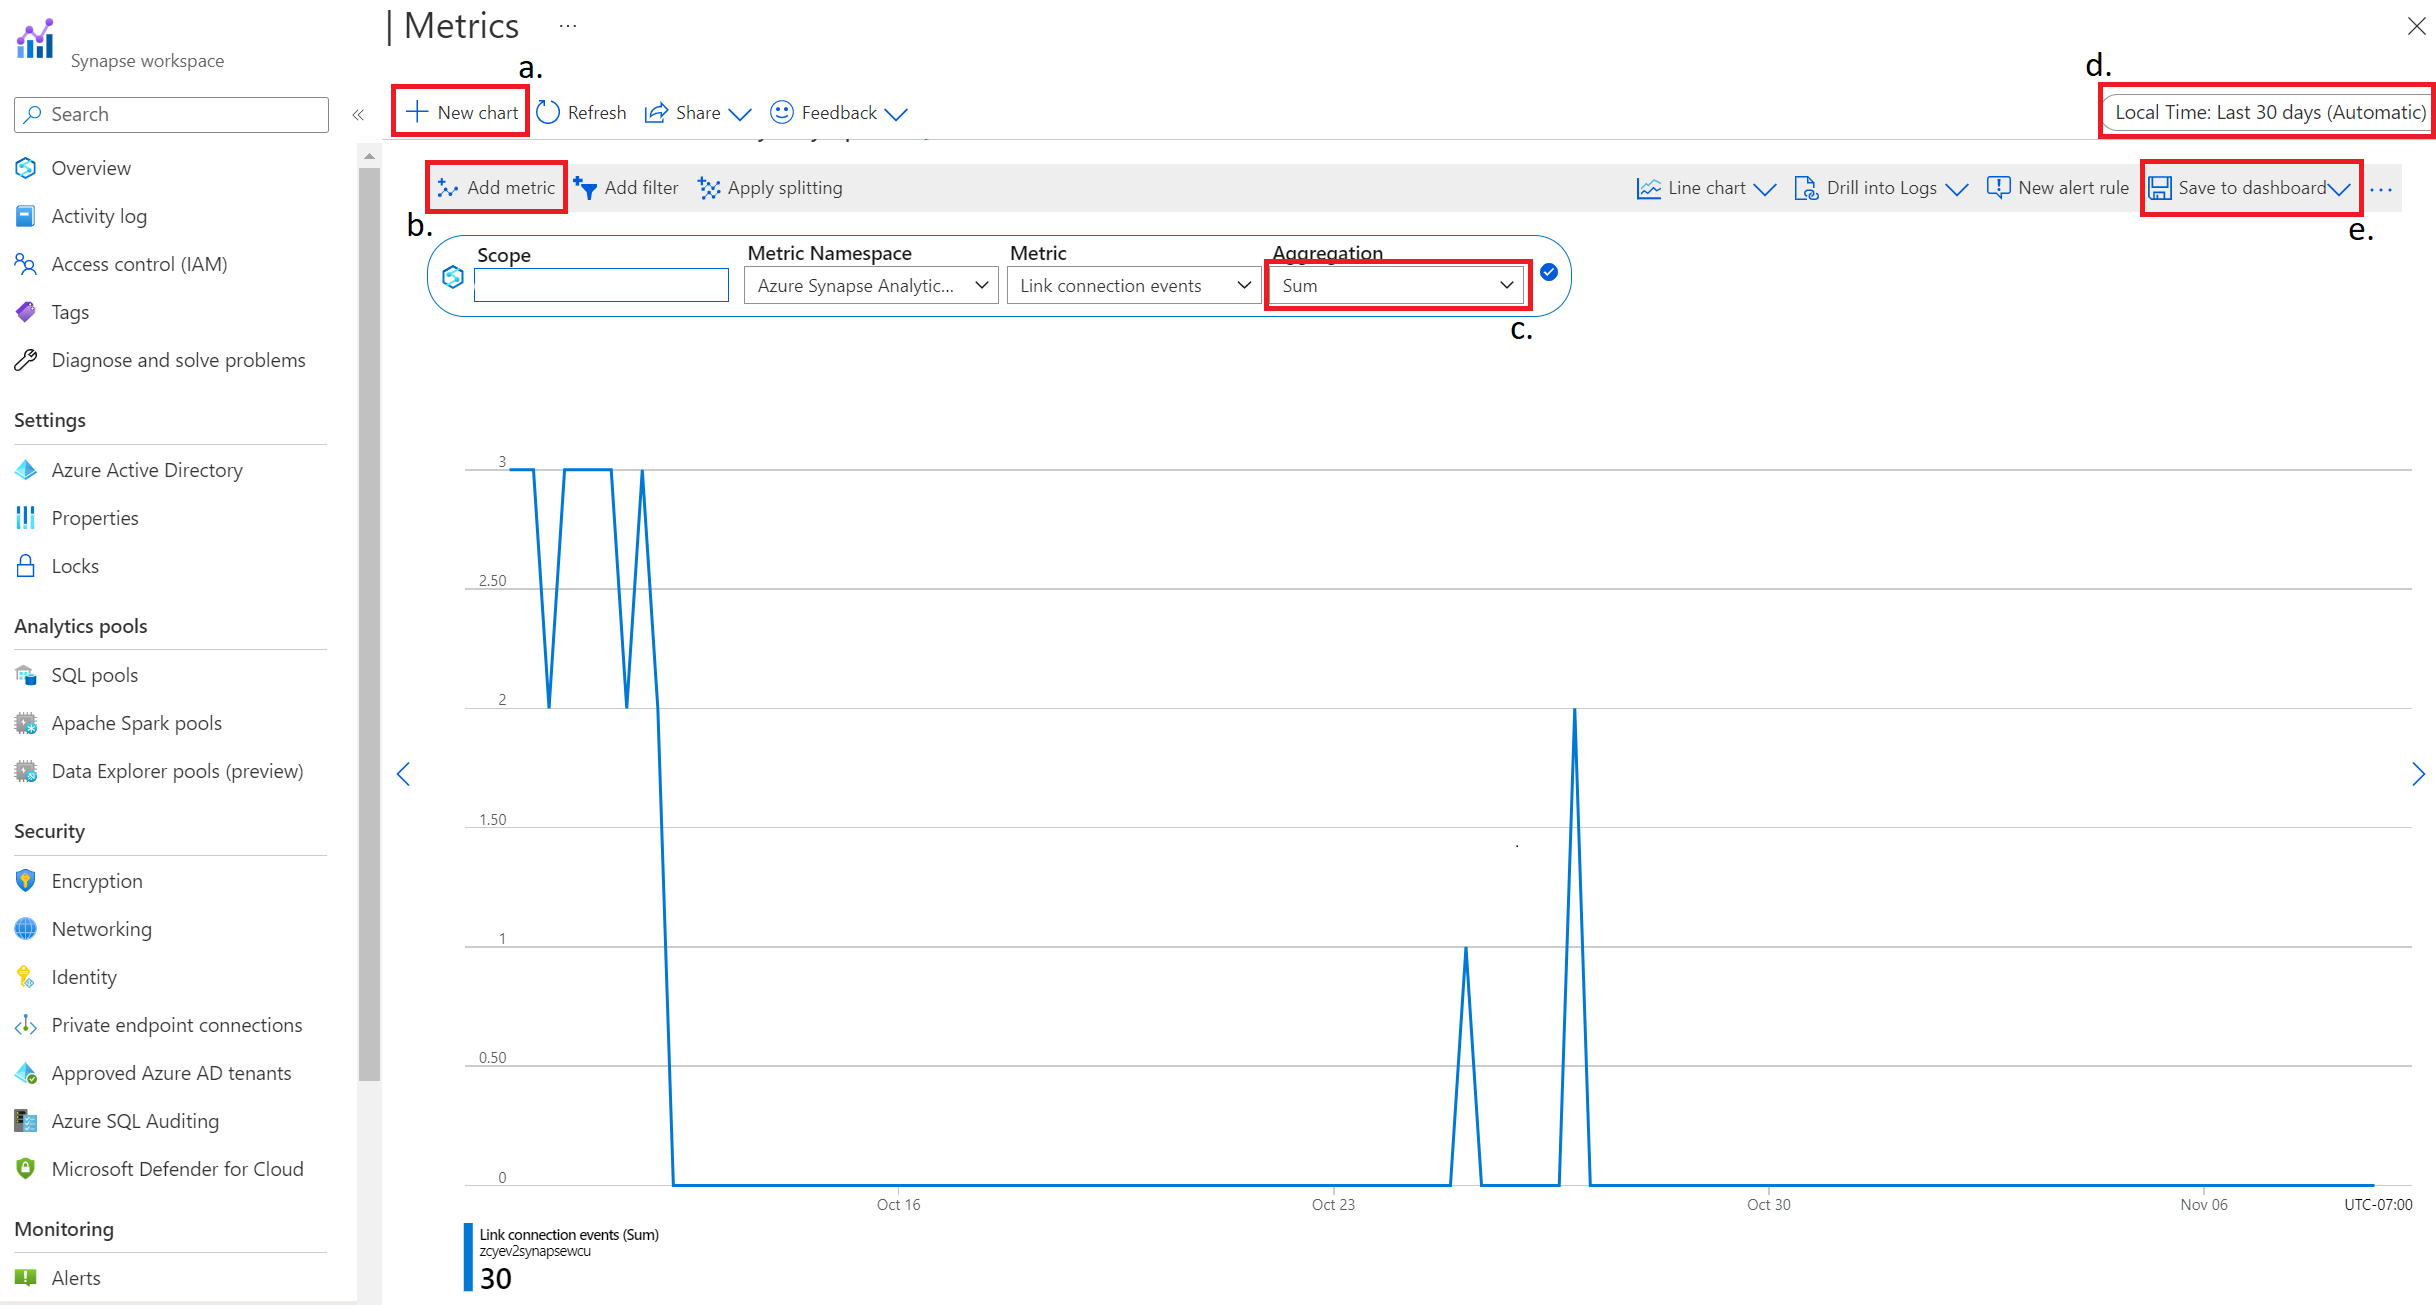The width and height of the screenshot is (2436, 1305).
Task: Expand the Share menu
Action: pyautogui.click(x=698, y=113)
